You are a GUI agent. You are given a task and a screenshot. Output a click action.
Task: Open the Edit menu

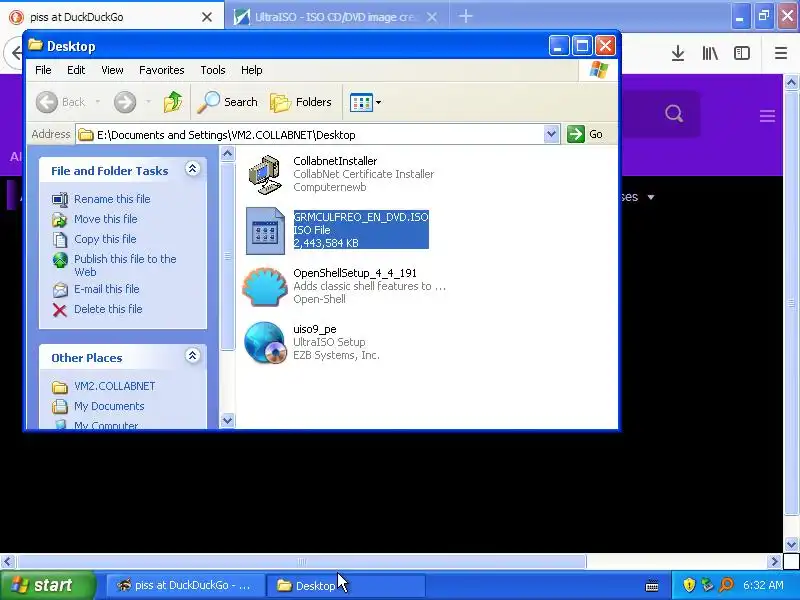pos(76,70)
